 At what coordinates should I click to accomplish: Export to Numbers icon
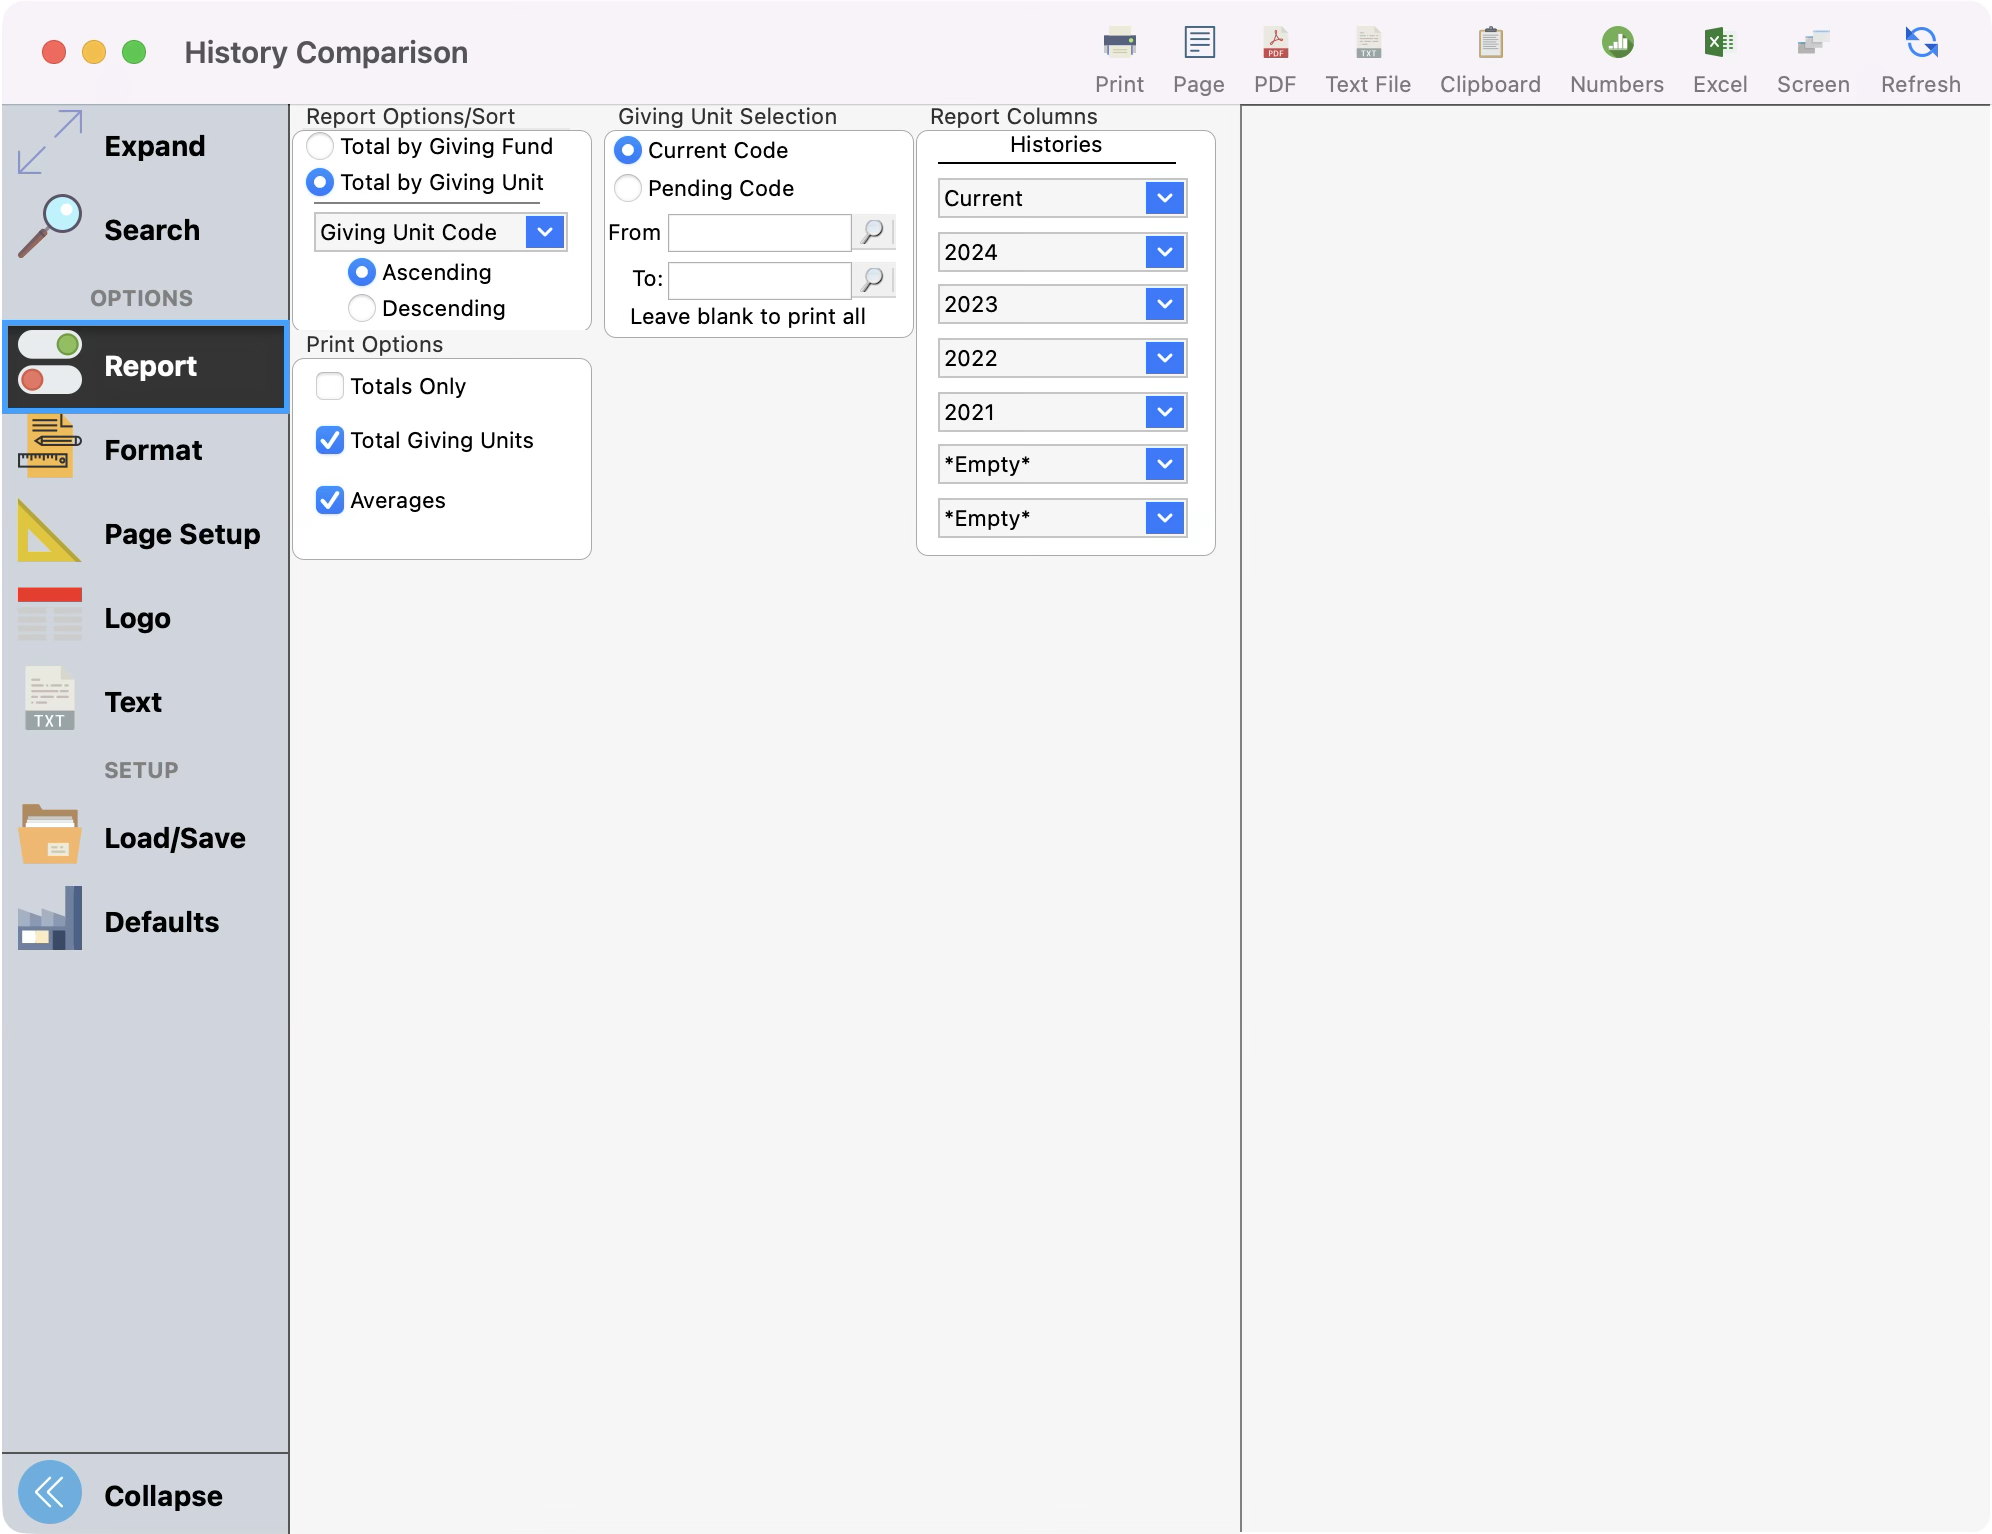1617,43
